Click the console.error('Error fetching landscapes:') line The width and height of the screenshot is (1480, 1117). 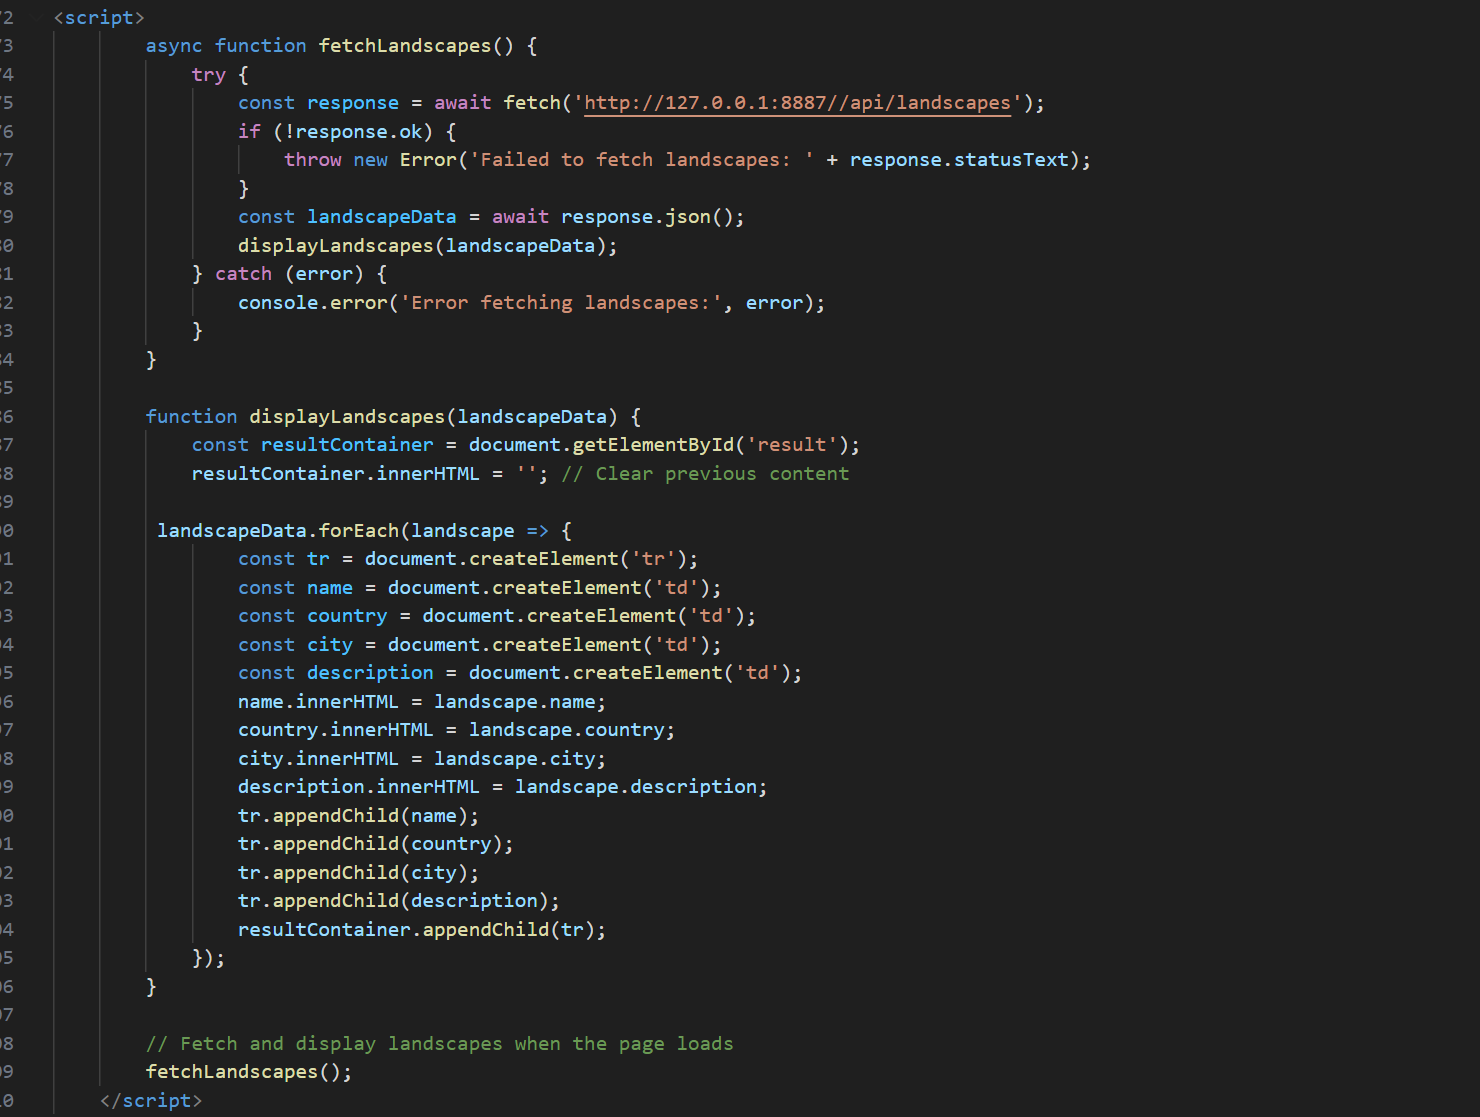[532, 303]
